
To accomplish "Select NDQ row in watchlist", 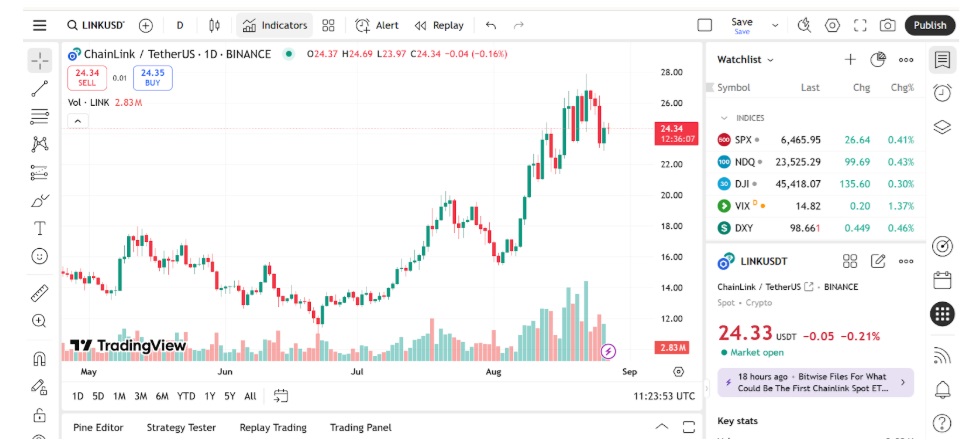I will (x=815, y=162).
